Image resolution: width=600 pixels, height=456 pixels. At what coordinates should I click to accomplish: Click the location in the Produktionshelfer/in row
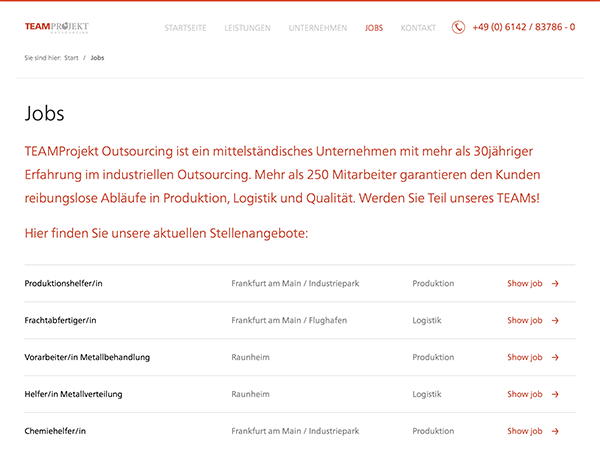point(295,283)
